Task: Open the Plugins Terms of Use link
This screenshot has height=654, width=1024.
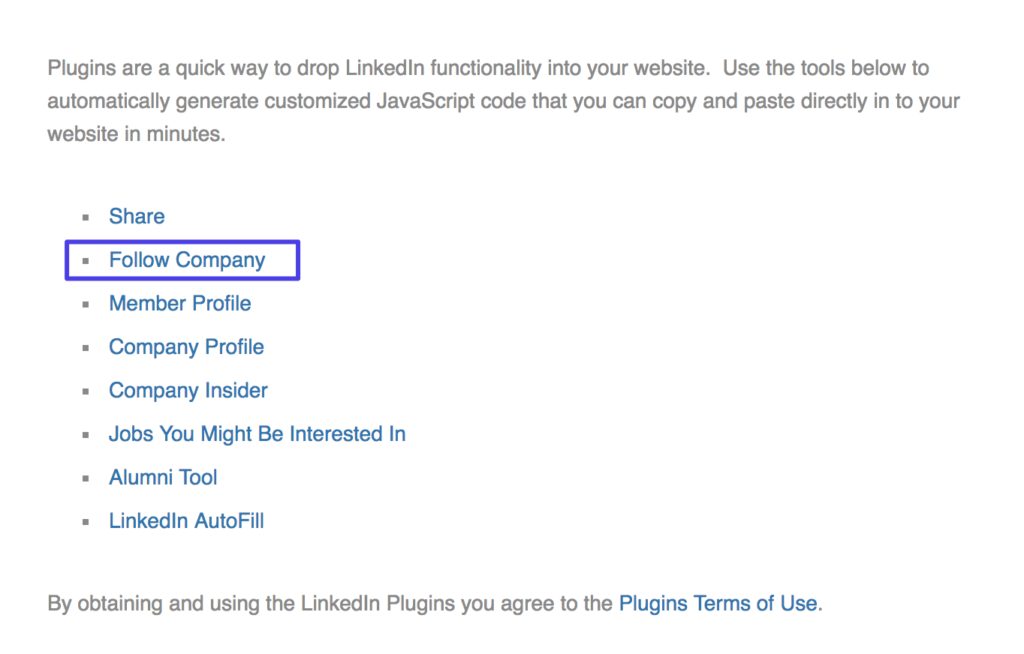Action: click(x=718, y=604)
